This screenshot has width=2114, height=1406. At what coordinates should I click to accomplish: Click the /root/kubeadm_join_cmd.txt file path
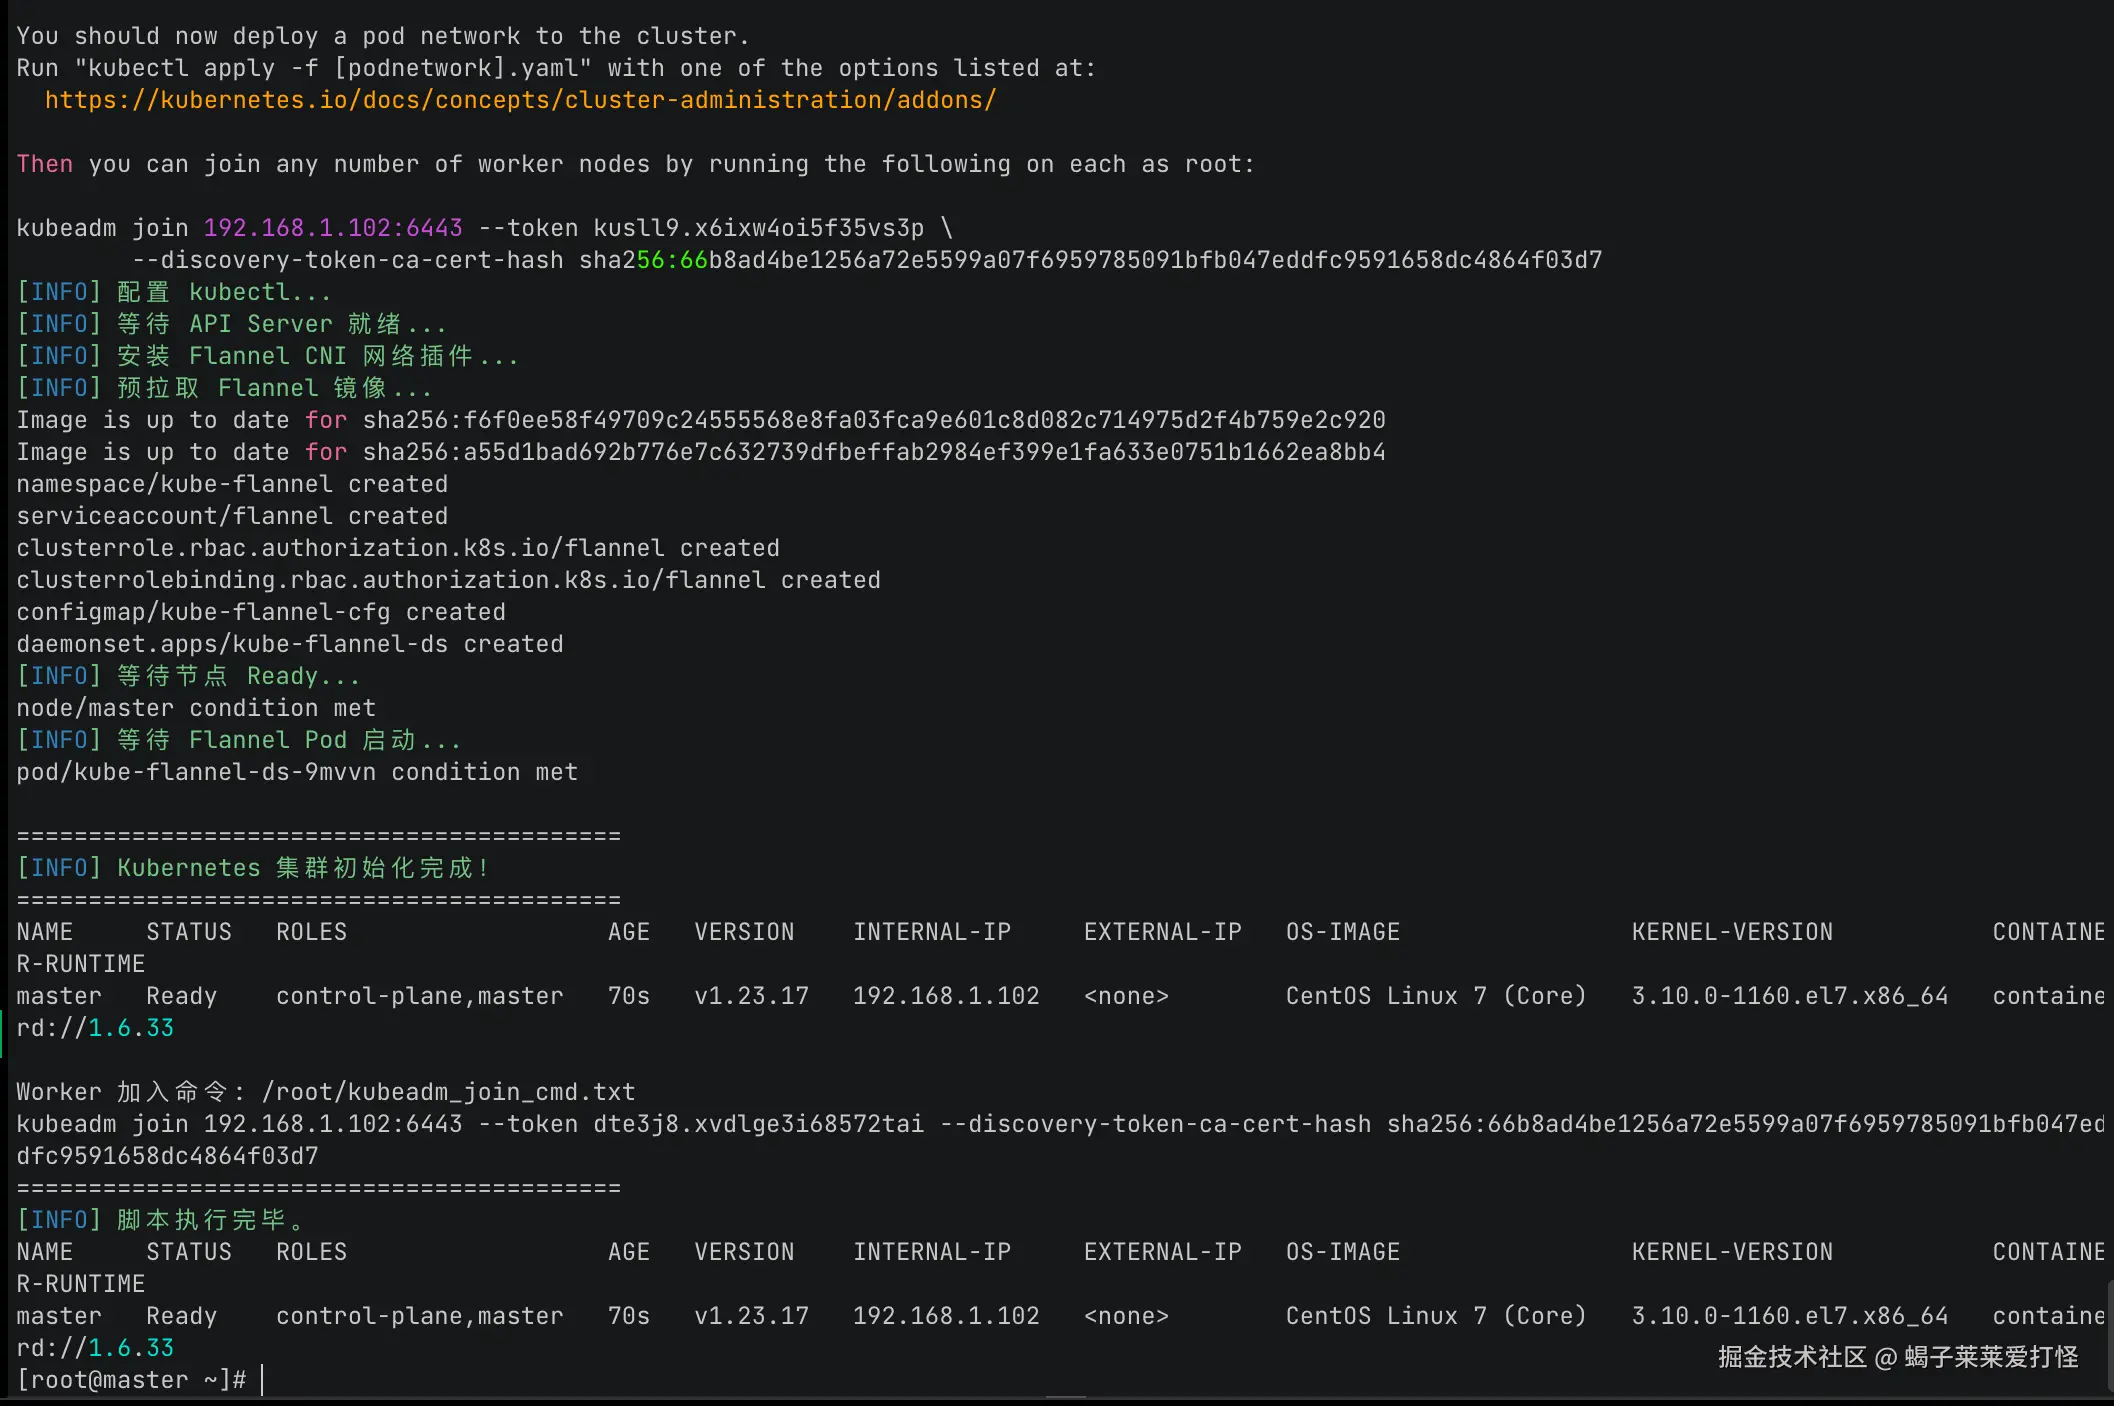click(448, 1092)
